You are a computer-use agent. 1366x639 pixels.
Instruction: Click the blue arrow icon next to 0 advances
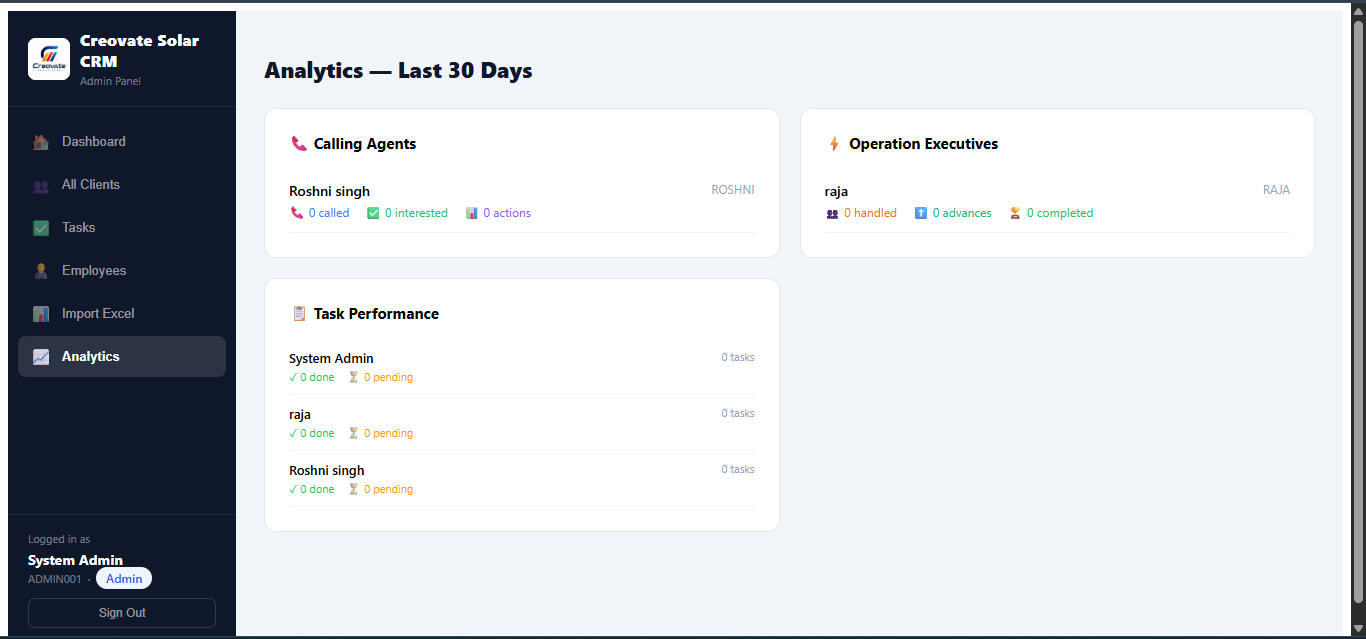pos(921,213)
